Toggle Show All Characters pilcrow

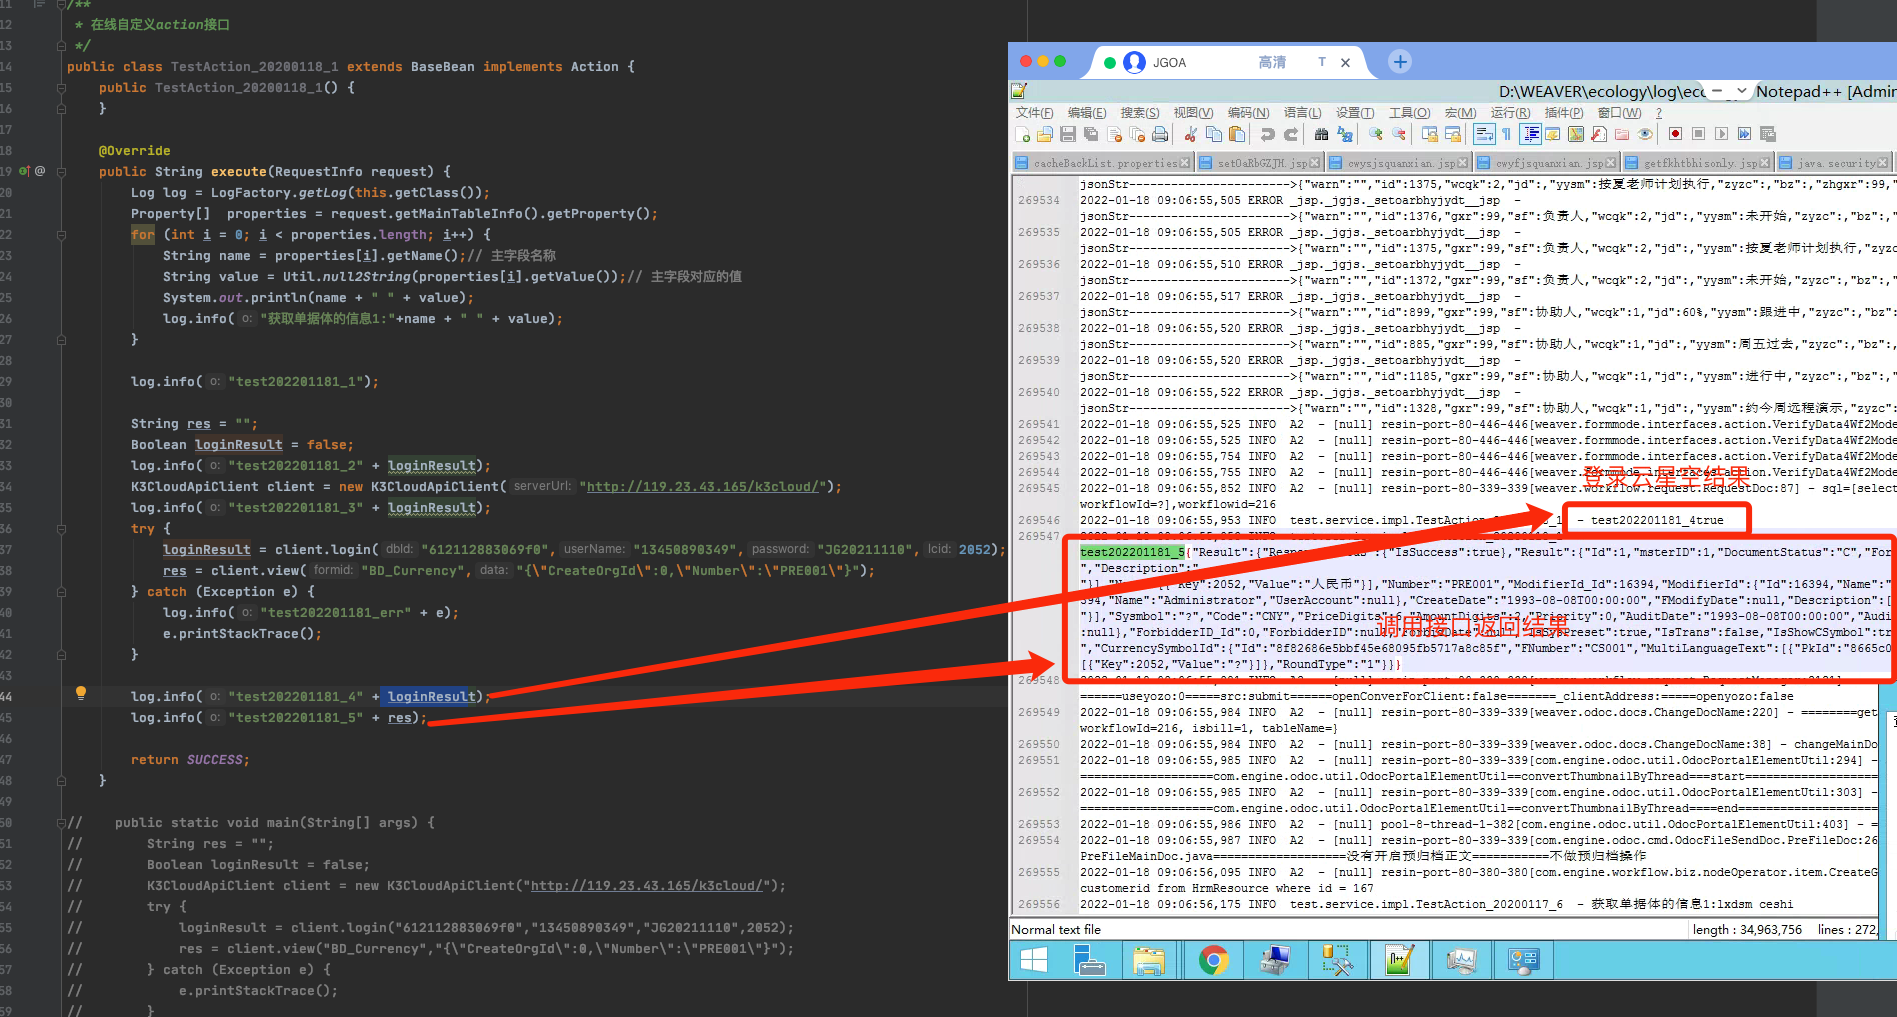pyautogui.click(x=1507, y=134)
